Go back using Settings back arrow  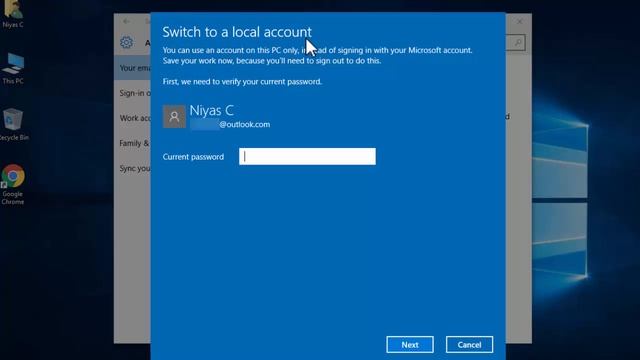127,21
